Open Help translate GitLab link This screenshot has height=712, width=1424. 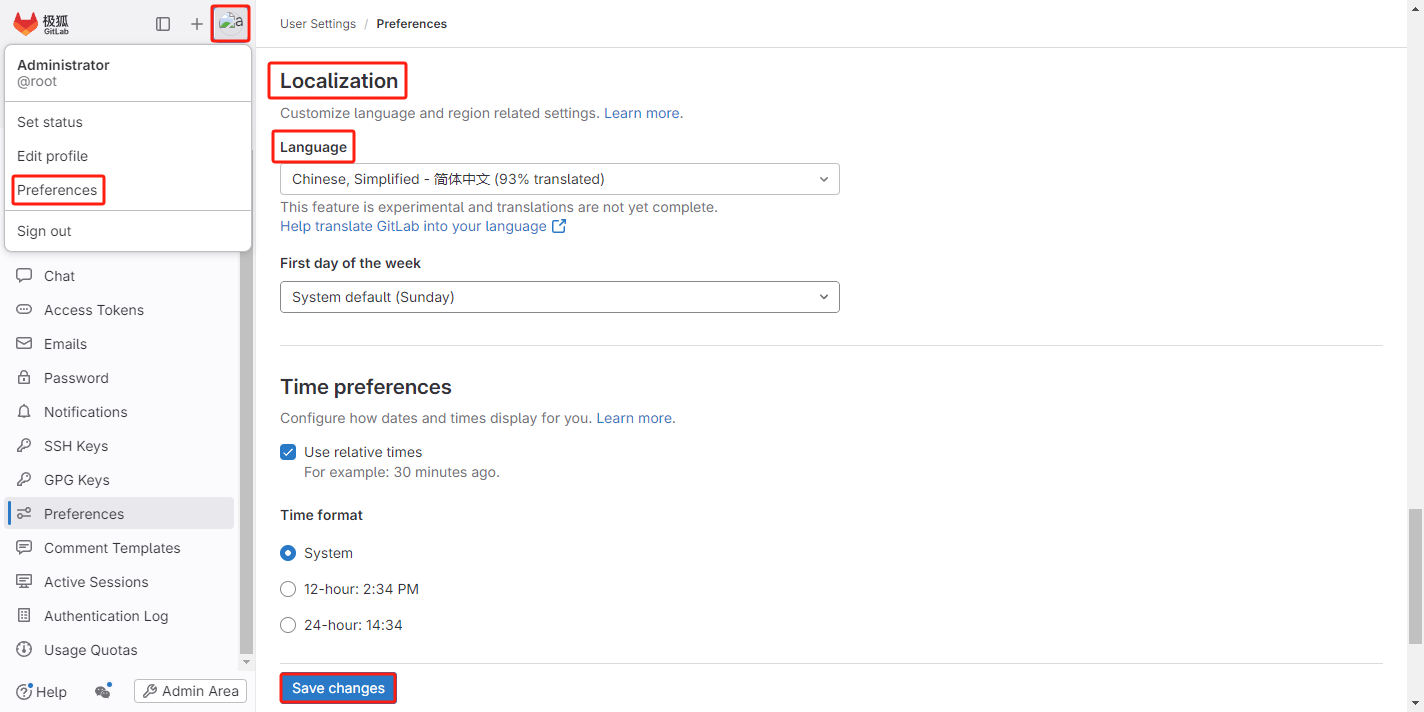(x=413, y=226)
